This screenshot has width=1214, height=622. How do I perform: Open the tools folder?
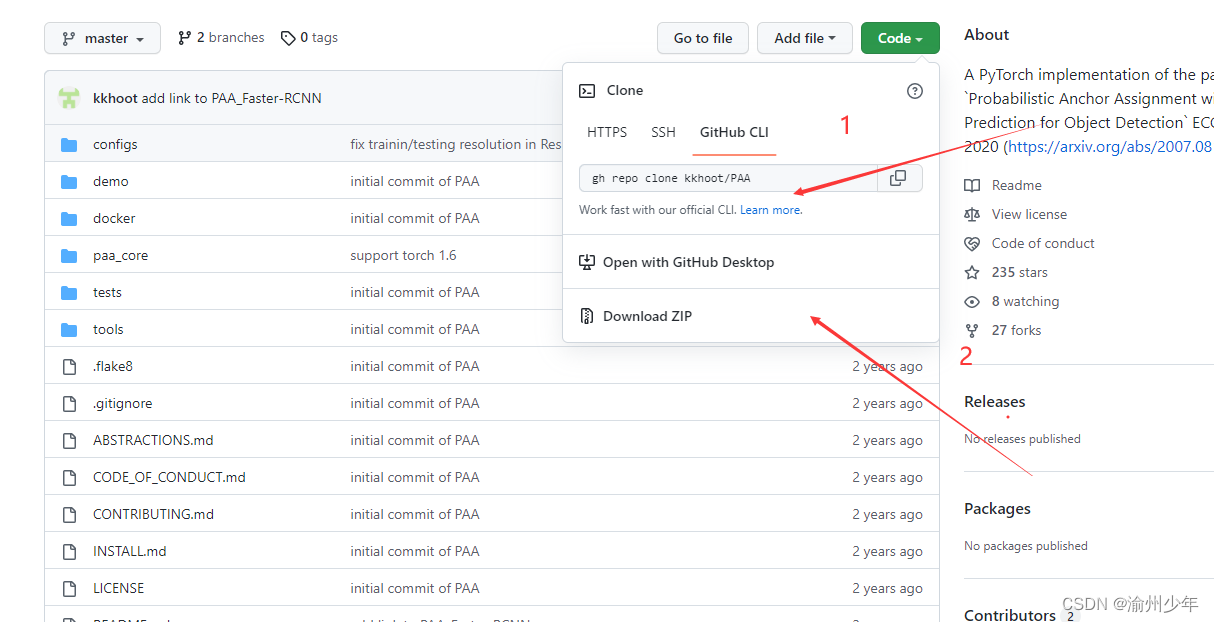click(x=108, y=329)
